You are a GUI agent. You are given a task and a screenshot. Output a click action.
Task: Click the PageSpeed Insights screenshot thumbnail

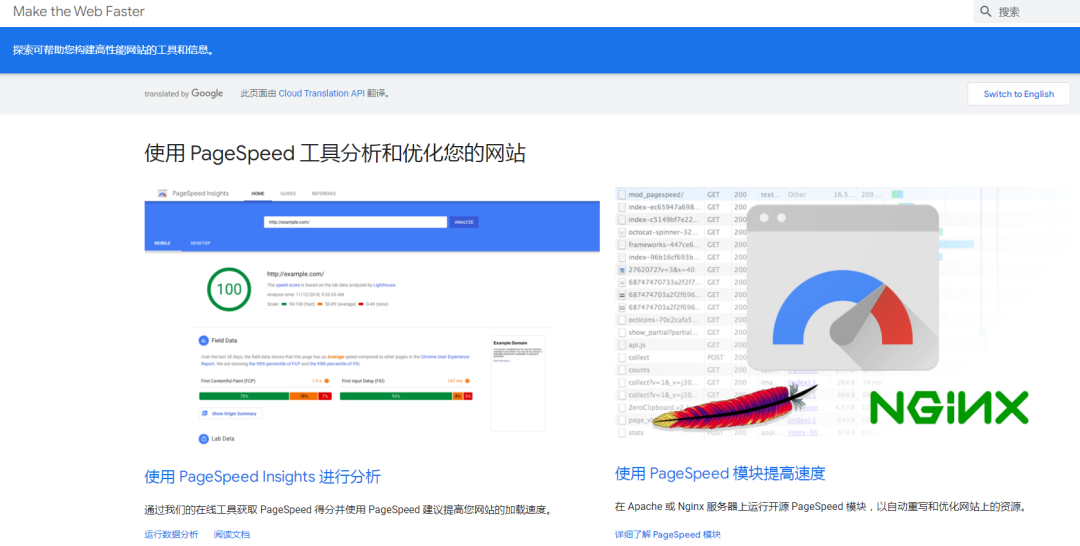[x=372, y=315]
